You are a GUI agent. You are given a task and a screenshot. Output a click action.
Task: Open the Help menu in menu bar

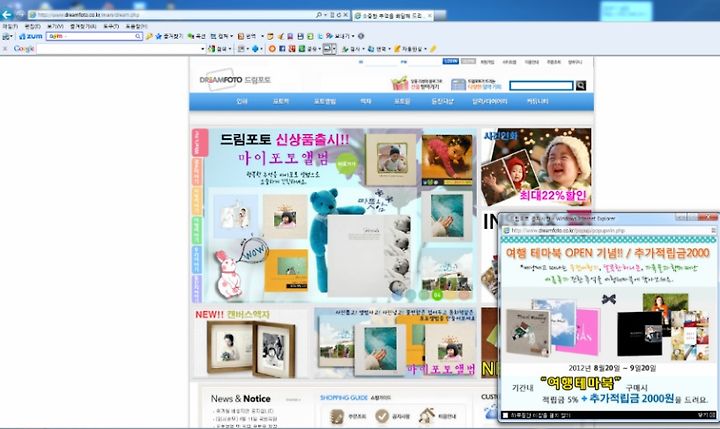pyautogui.click(x=136, y=27)
